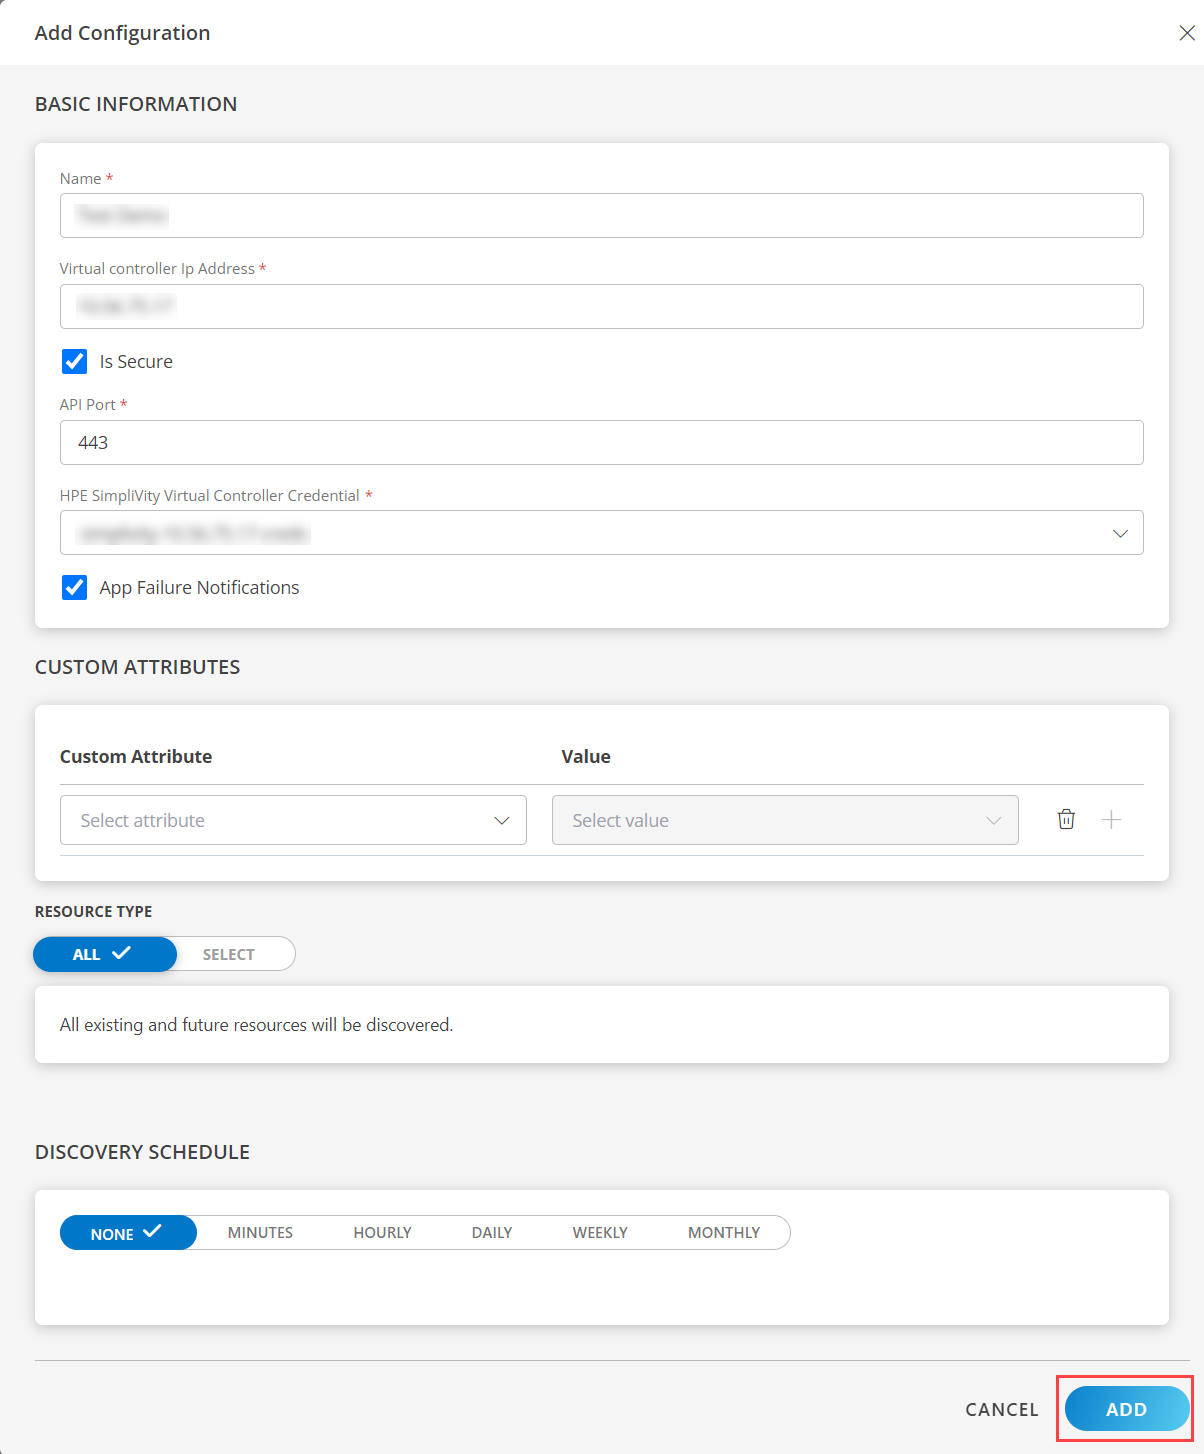This screenshot has height=1454, width=1204.
Task: Turn off App Failure Notifications
Action: point(74,587)
